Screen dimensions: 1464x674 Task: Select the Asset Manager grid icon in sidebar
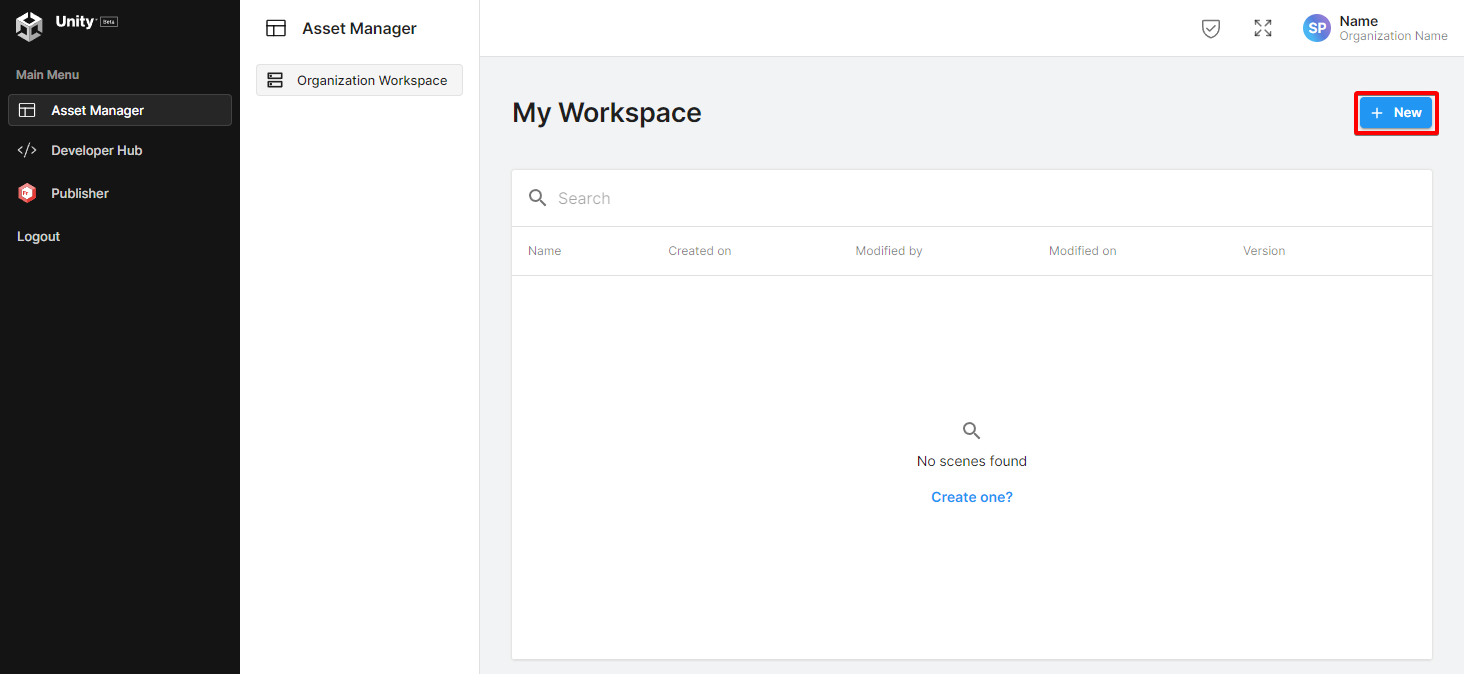coord(27,110)
